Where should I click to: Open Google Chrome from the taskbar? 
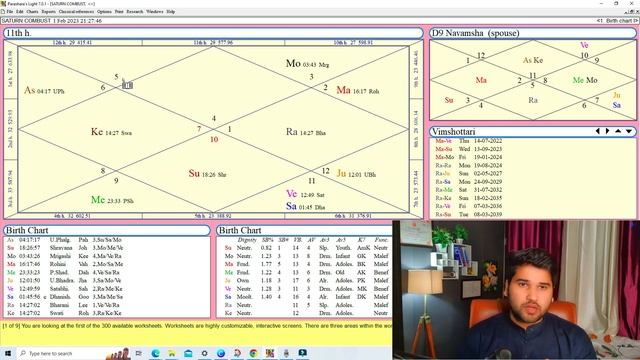coord(253,353)
